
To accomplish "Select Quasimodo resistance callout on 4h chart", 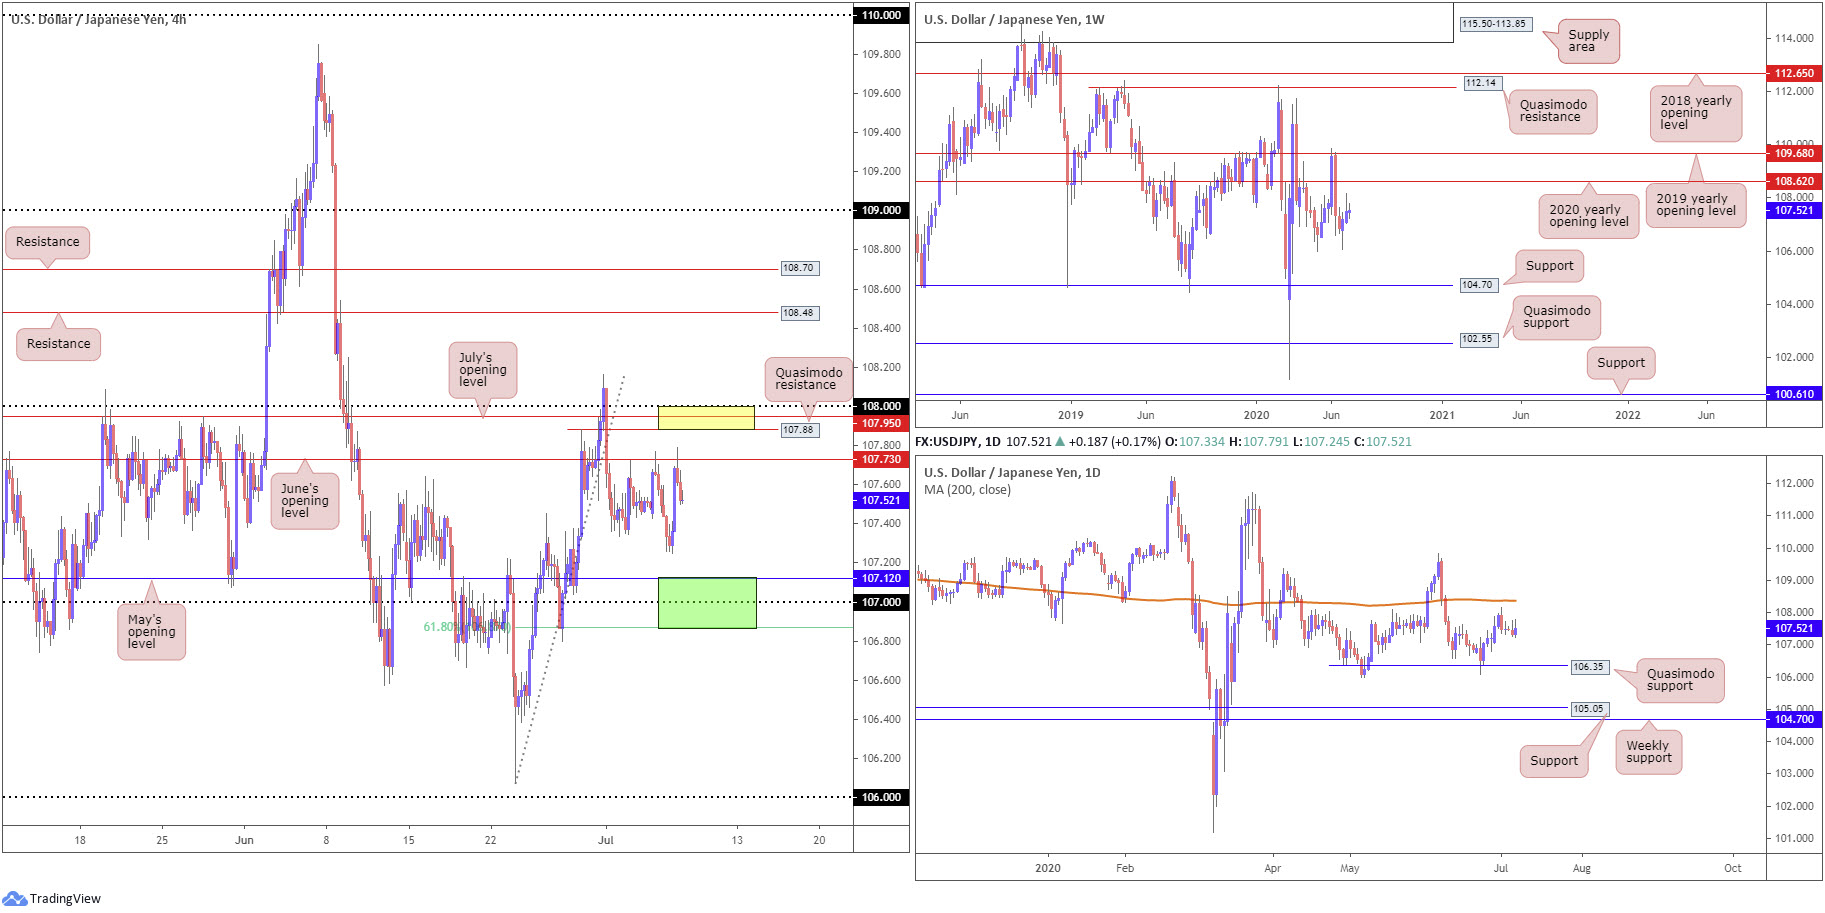I will (x=809, y=379).
